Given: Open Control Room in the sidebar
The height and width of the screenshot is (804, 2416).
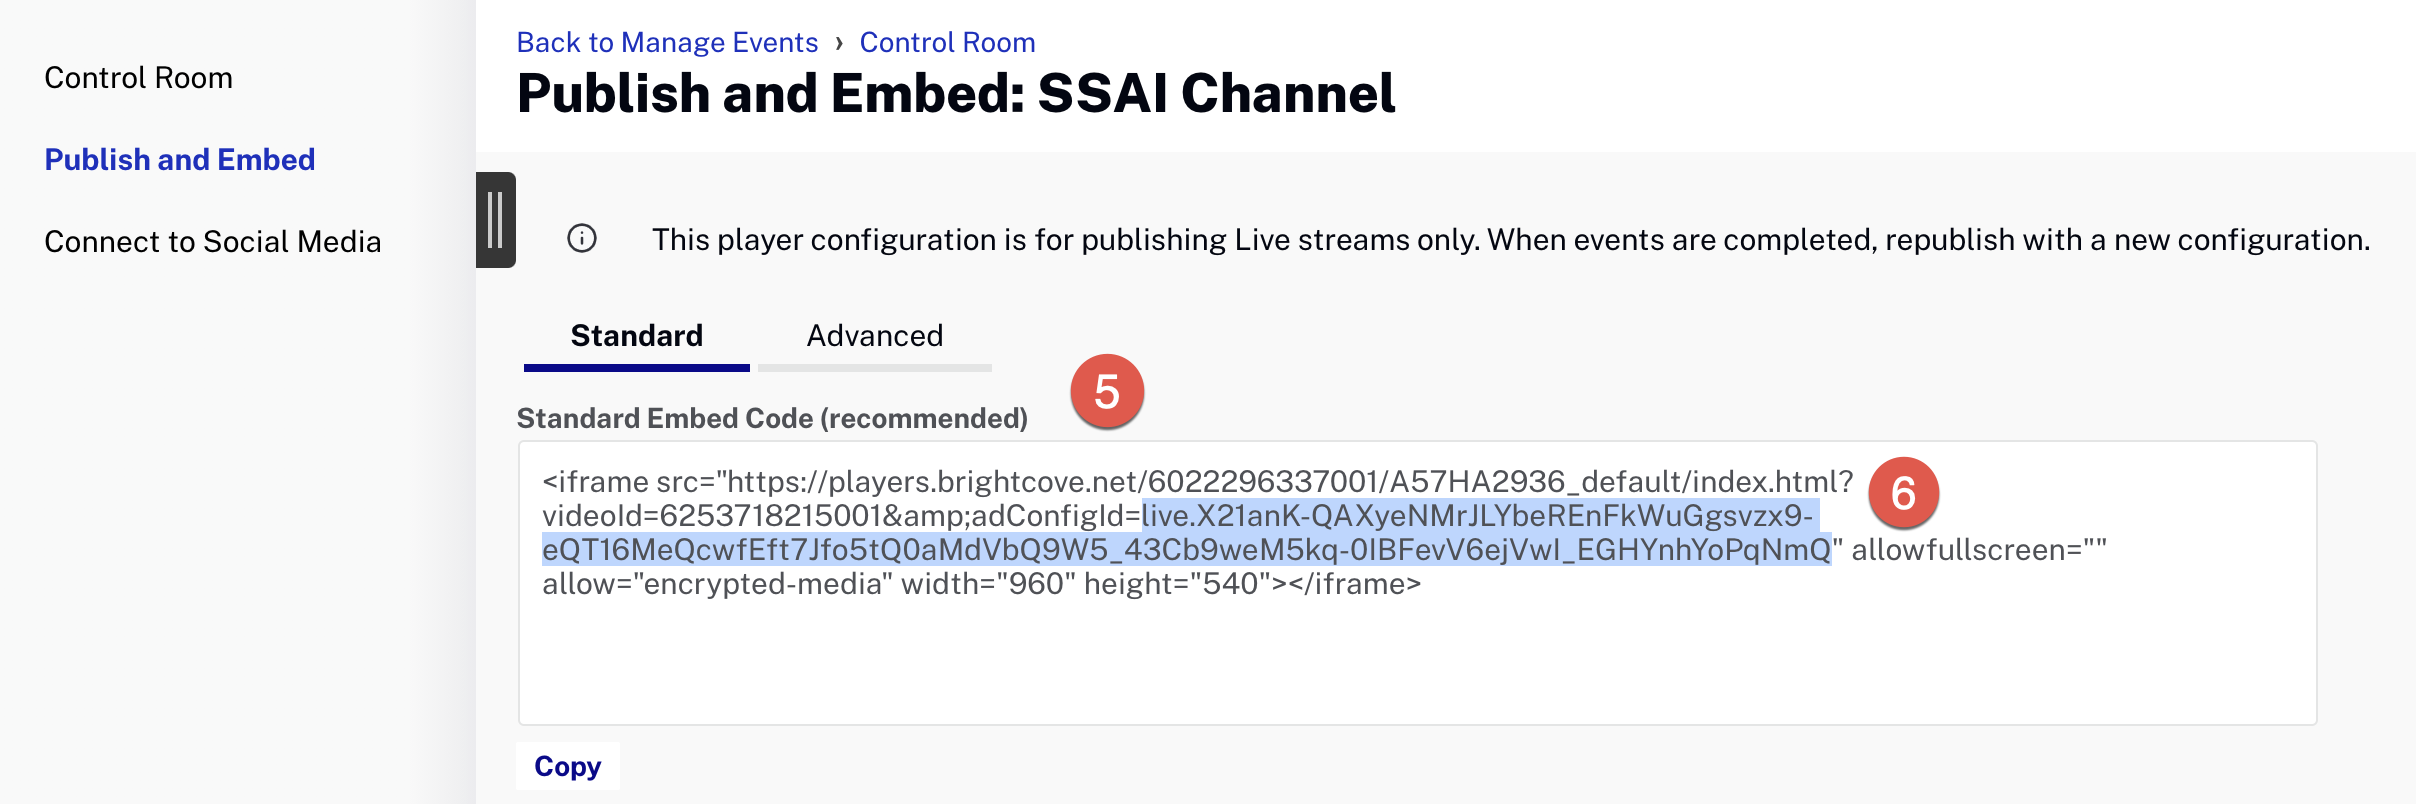Looking at the screenshot, I should [138, 78].
